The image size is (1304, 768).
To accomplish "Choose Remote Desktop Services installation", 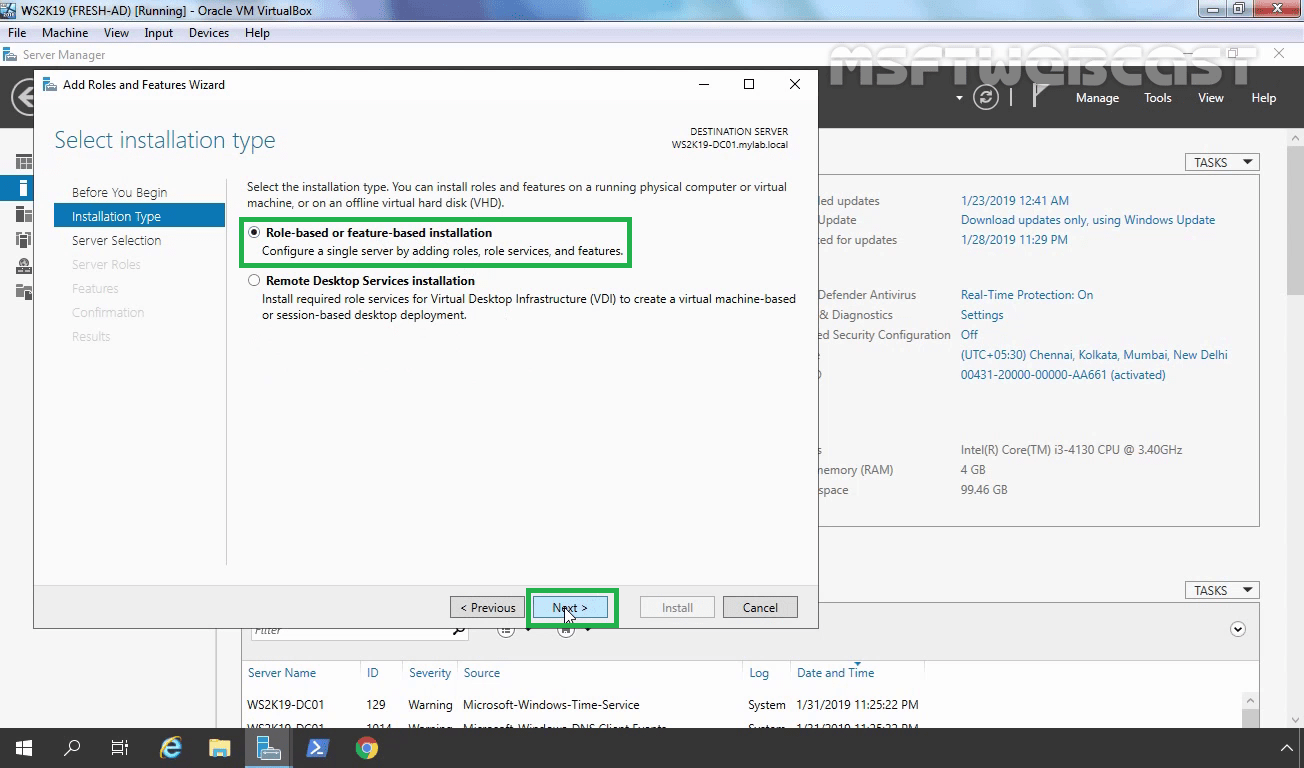I will click(254, 281).
